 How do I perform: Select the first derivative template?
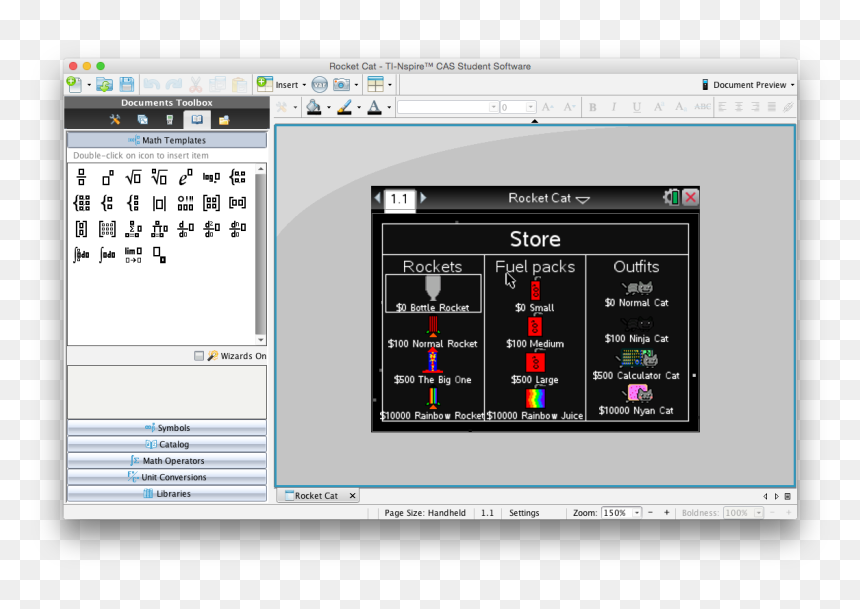tap(185, 229)
